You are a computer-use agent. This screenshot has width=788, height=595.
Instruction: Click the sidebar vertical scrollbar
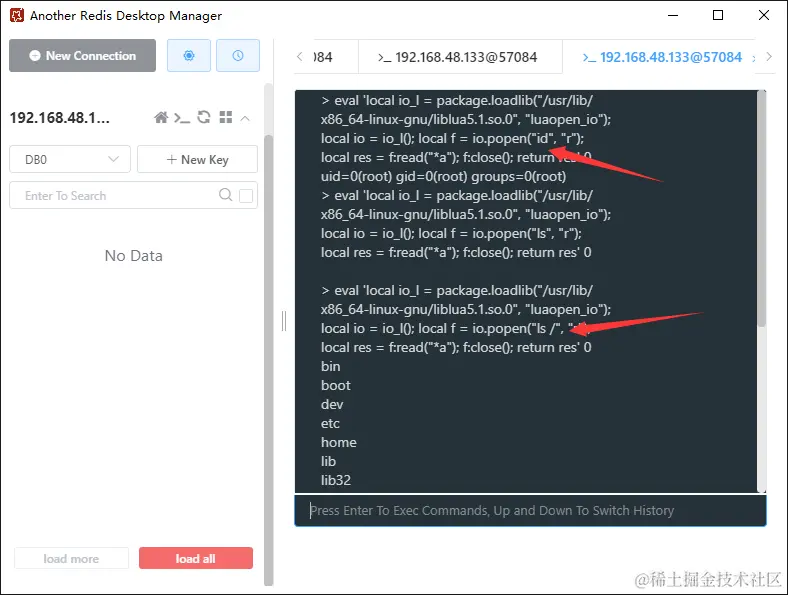tap(268, 359)
